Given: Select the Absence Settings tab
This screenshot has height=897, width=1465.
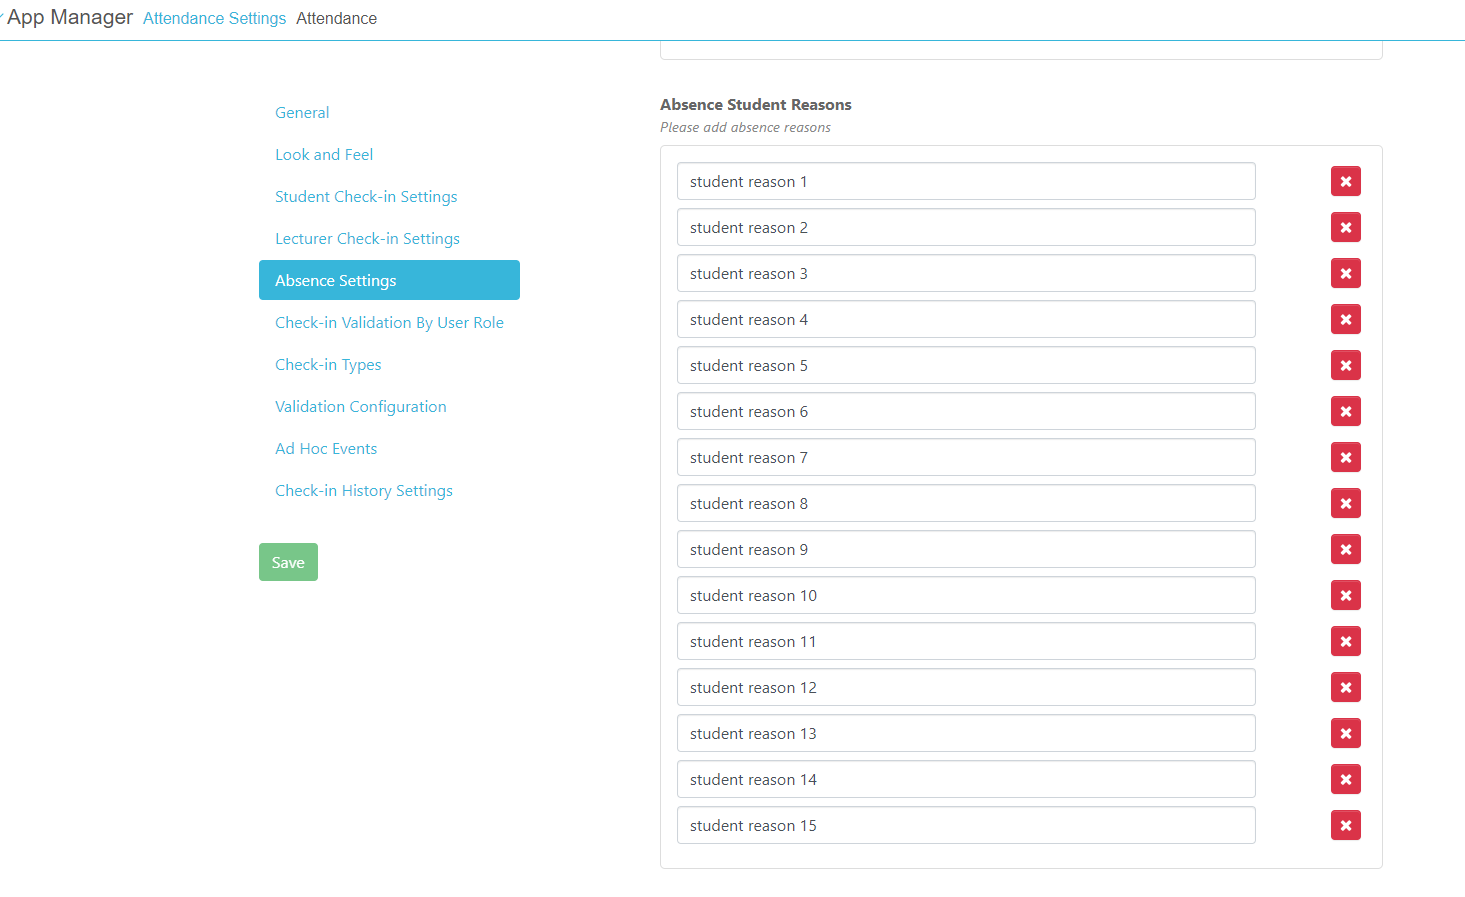Looking at the screenshot, I should click(389, 280).
